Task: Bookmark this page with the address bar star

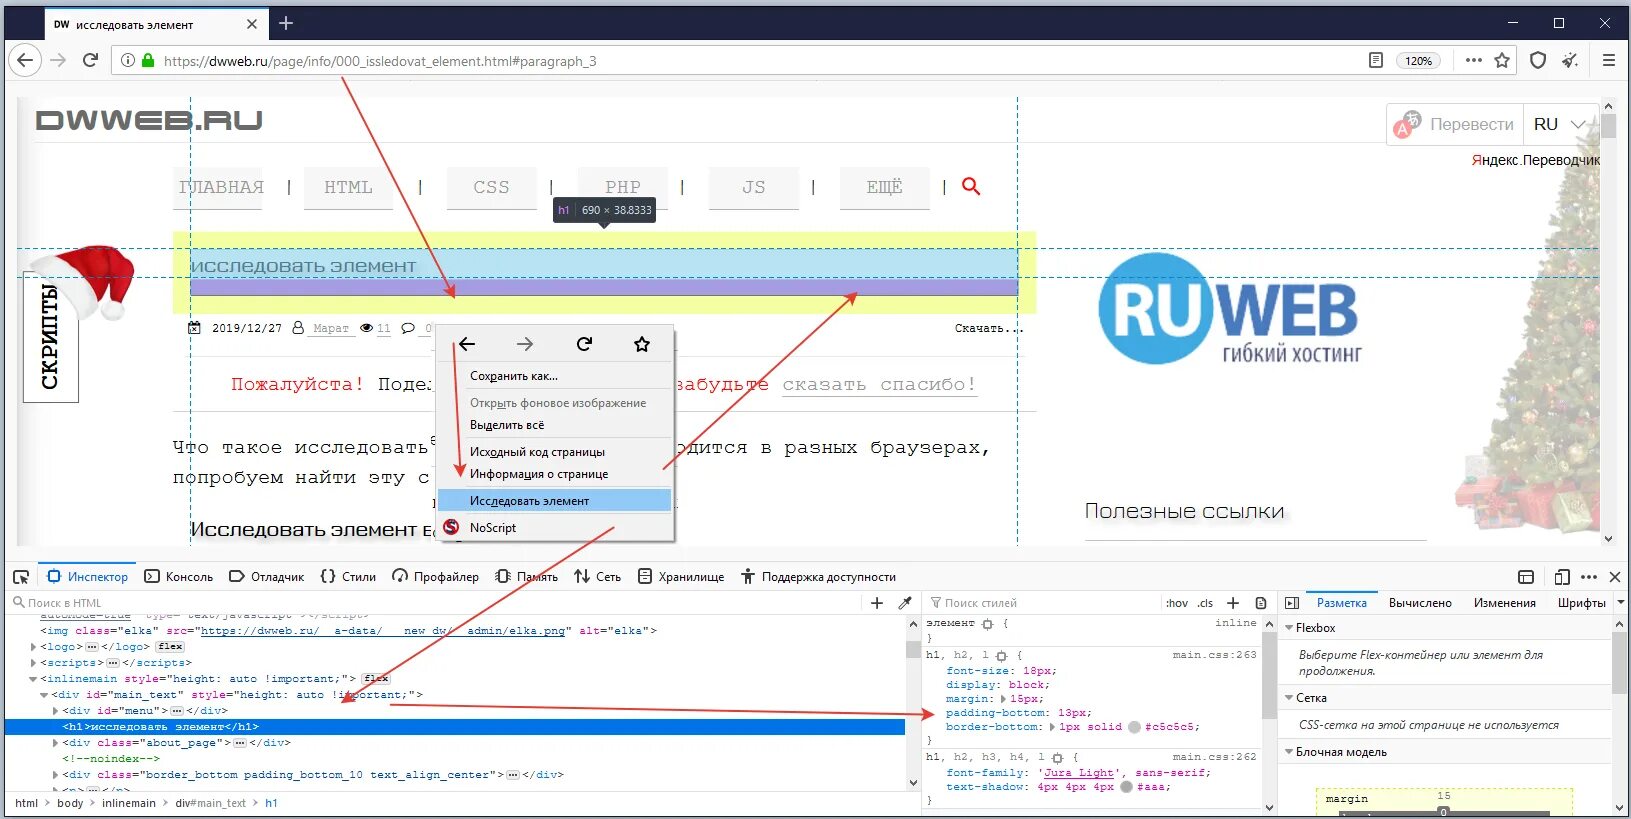Action: click(x=1502, y=61)
